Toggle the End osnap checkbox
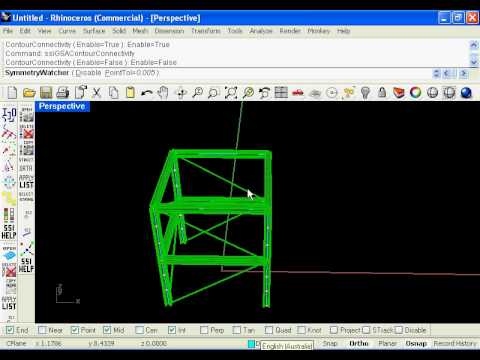Screen dimensions: 480x360 point(10,330)
